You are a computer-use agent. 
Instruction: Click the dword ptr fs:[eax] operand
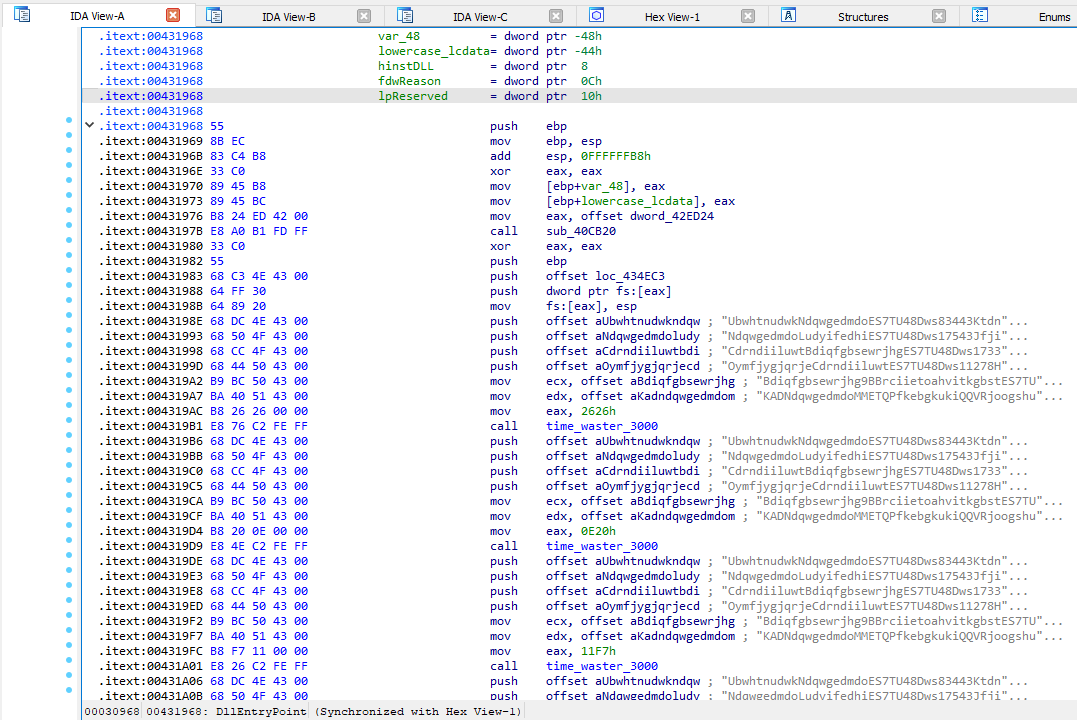point(609,291)
